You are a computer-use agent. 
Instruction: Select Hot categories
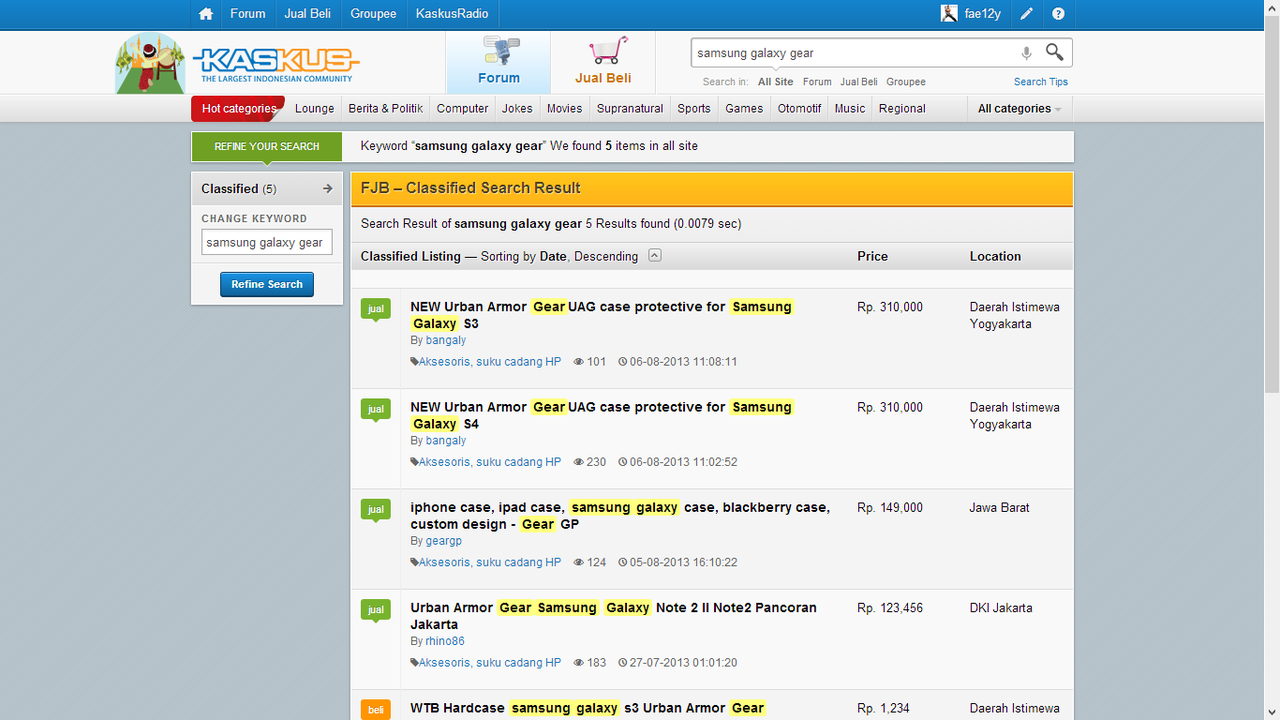[238, 108]
